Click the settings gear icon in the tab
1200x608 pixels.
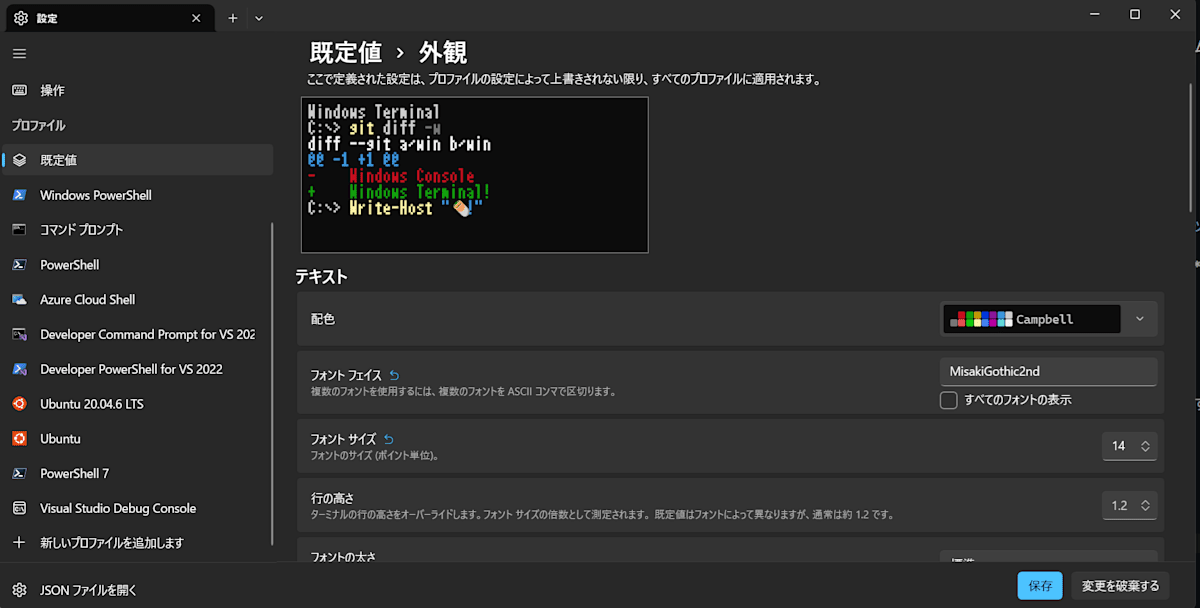(x=21, y=17)
